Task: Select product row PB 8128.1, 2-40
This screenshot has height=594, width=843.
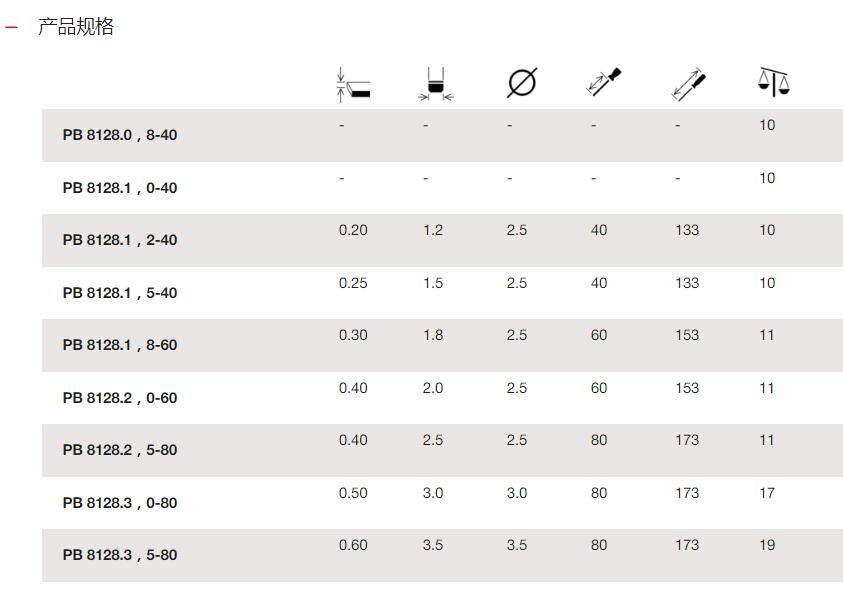Action: 442,240
